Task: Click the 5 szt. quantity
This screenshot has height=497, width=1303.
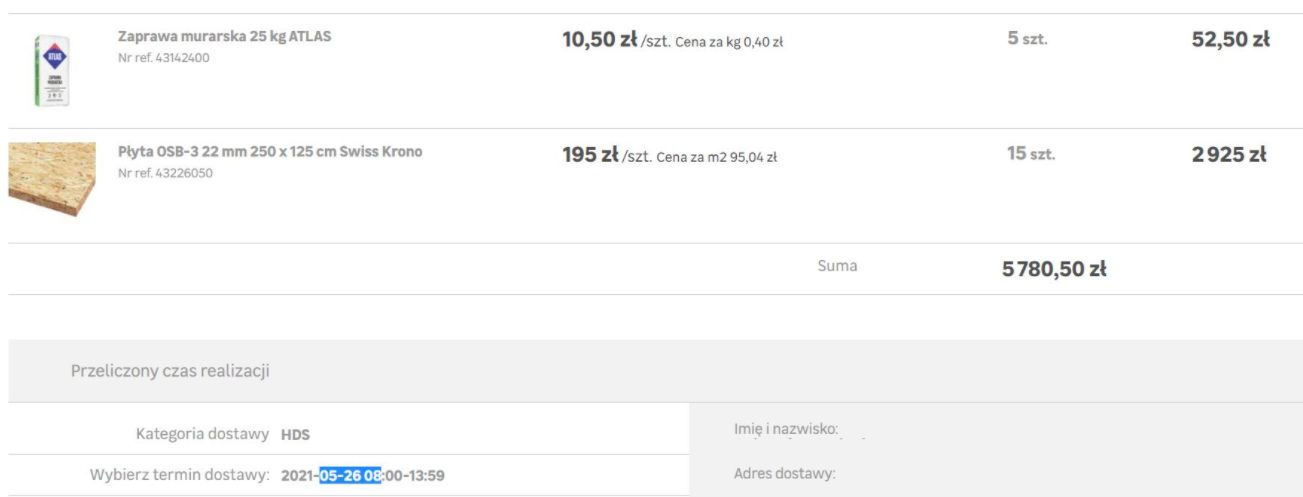Action: [x=1027, y=40]
